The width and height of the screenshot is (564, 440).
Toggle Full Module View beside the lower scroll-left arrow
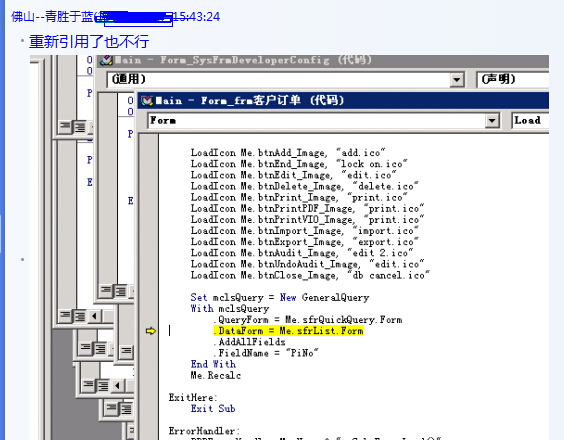(x=103, y=386)
